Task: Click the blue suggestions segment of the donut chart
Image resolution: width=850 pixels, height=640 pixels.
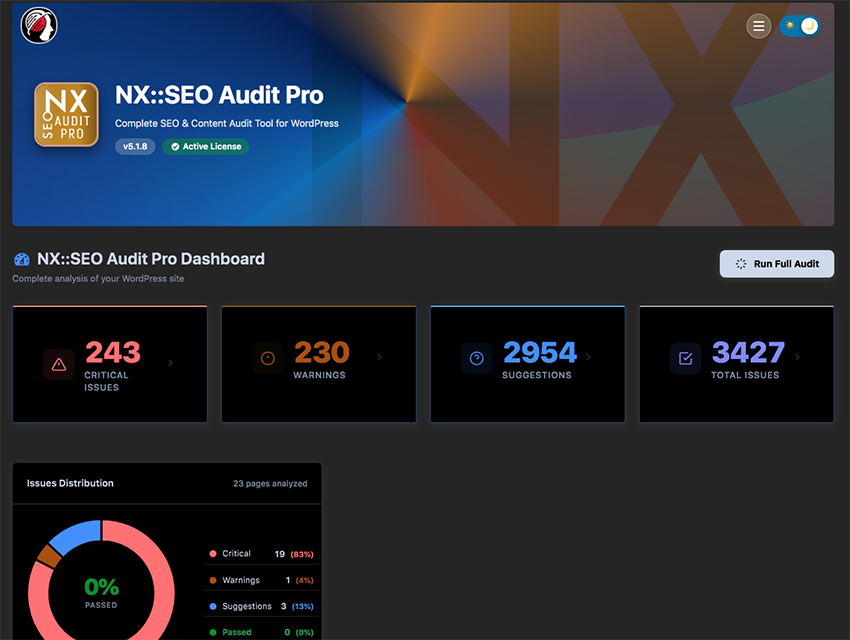Action: 80,535
